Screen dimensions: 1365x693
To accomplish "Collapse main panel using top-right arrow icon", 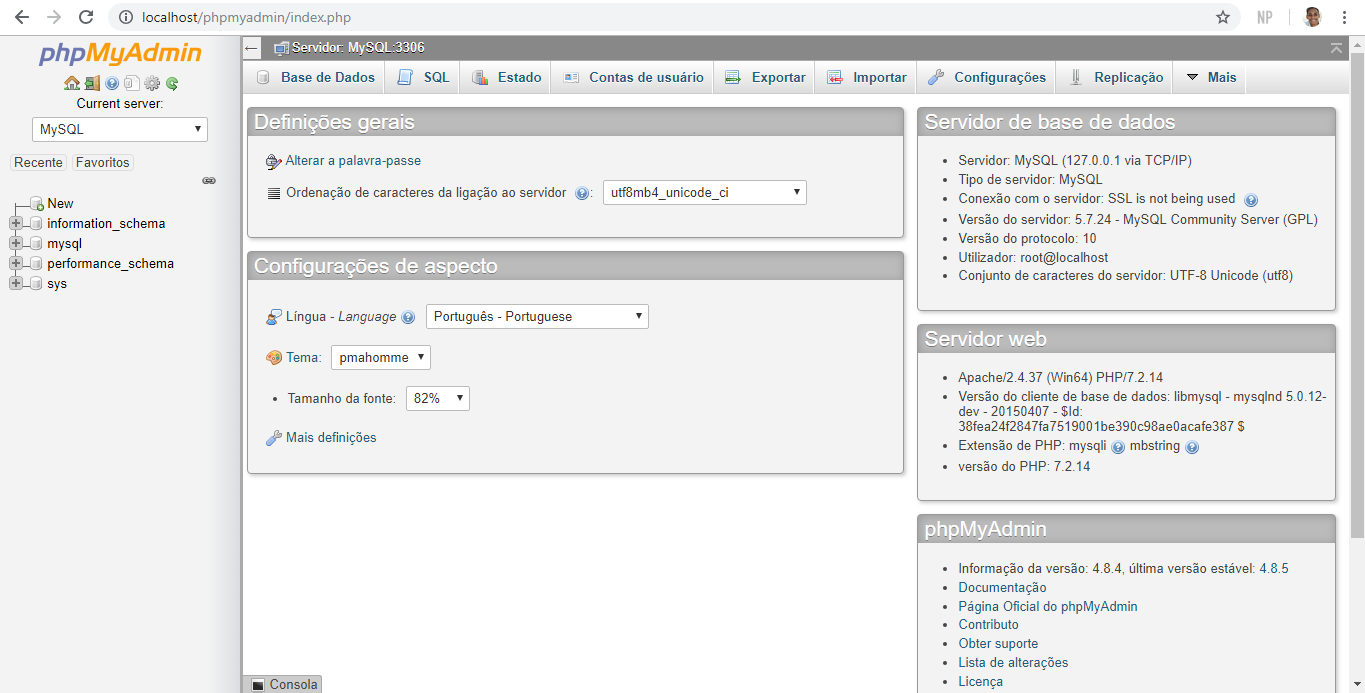I will point(1336,47).
